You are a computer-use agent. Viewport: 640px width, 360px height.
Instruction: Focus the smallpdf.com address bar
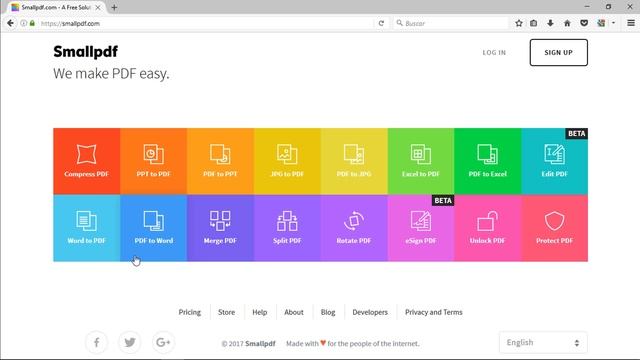pyautogui.click(x=206, y=23)
